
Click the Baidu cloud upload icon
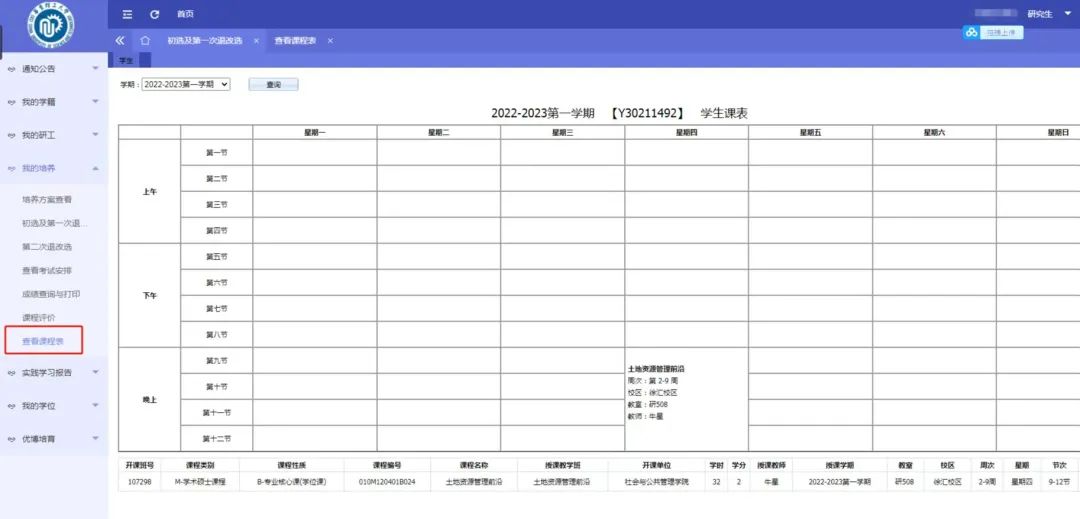[x=971, y=33]
